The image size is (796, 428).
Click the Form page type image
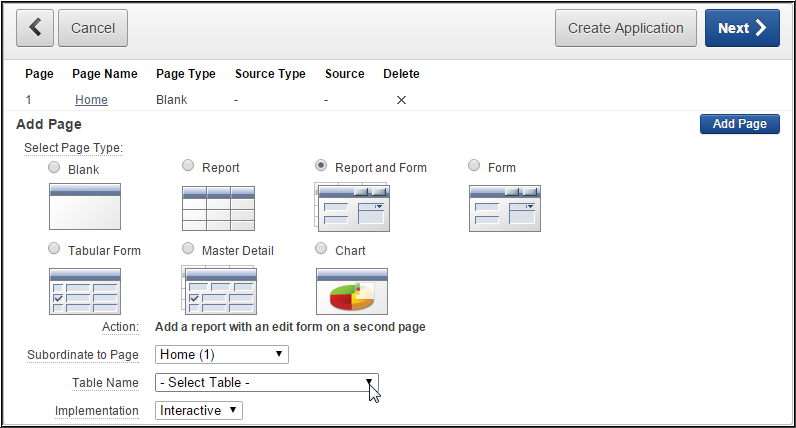tap(505, 207)
